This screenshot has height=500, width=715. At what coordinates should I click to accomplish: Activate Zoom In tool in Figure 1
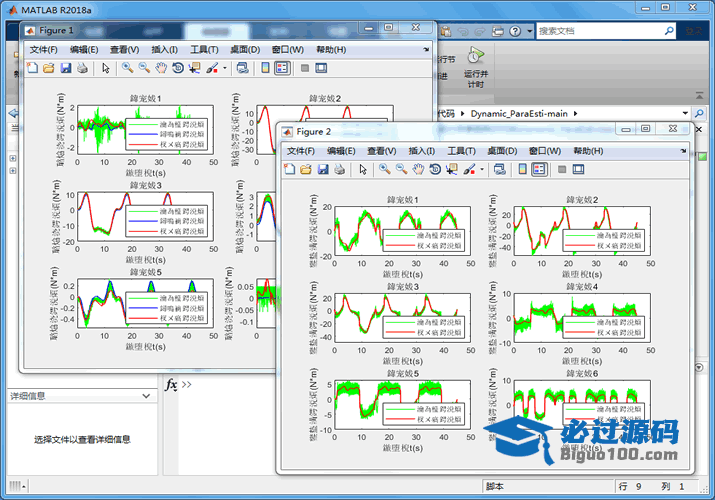pyautogui.click(x=127, y=68)
